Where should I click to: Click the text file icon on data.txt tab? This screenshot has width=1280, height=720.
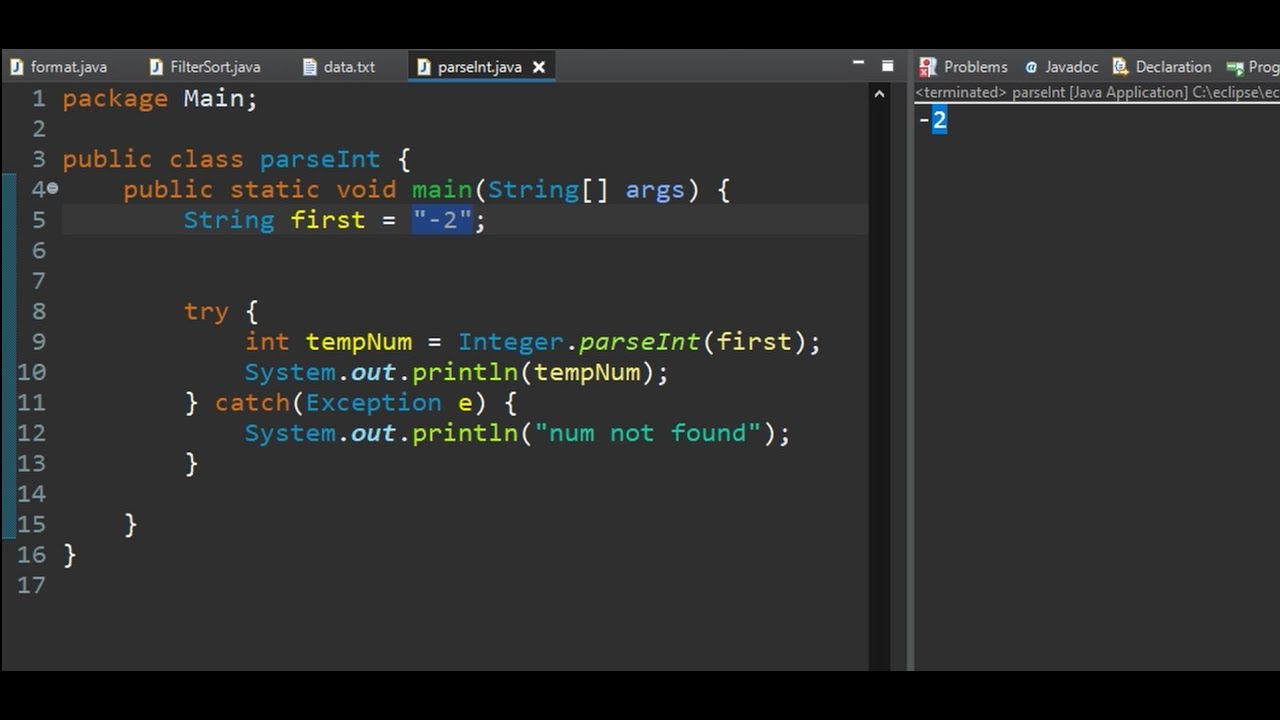tap(309, 67)
